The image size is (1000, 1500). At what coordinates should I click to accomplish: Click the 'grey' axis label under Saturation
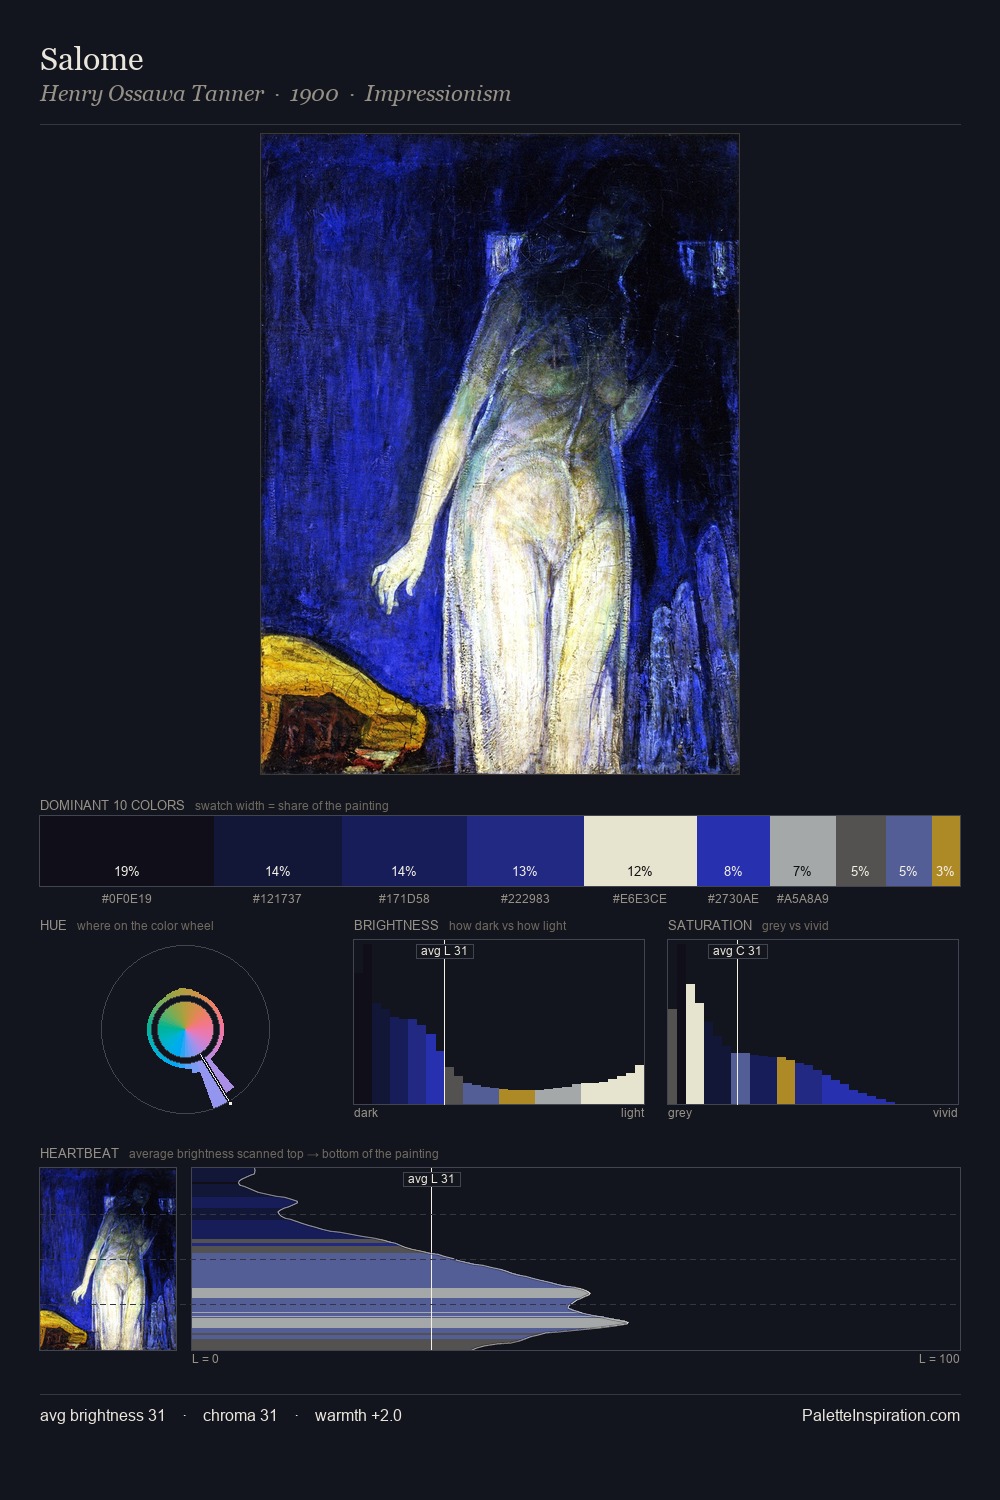click(x=680, y=1113)
